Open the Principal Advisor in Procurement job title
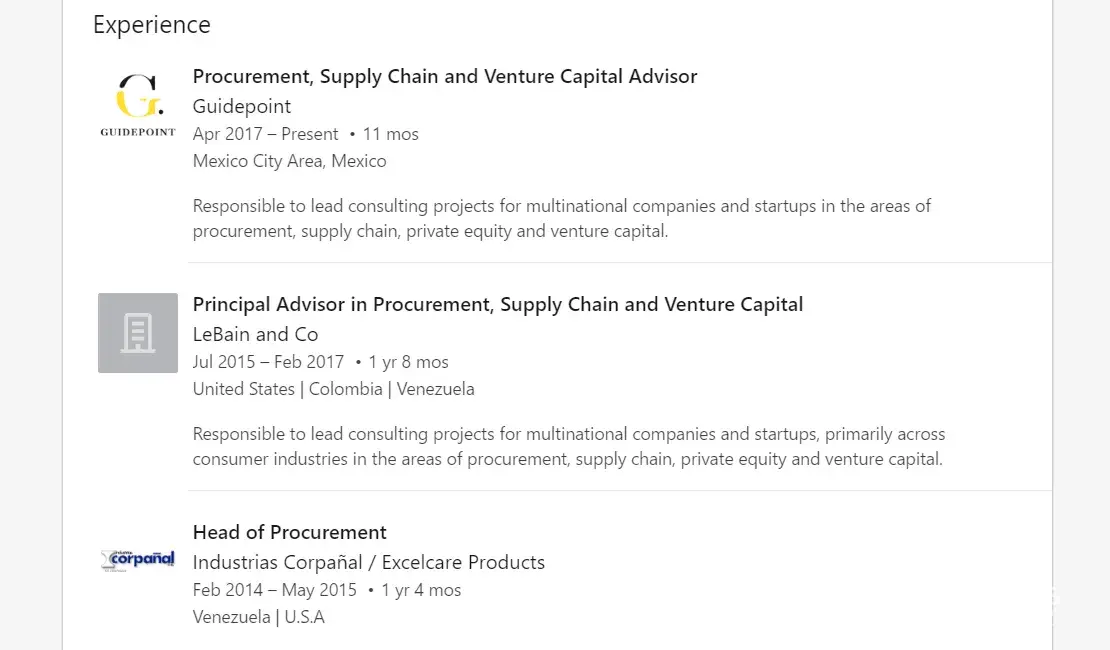 coord(498,305)
